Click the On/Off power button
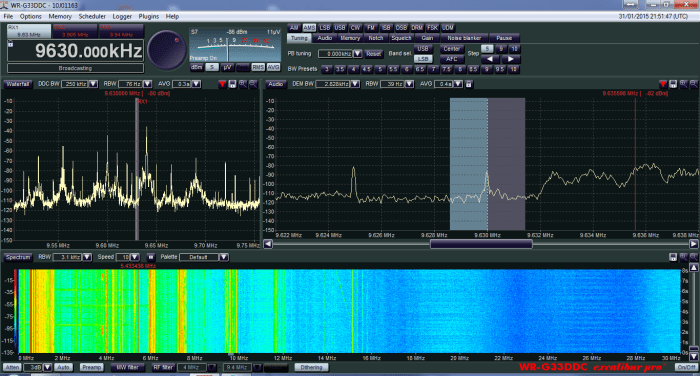Image resolution: width=700 pixels, height=376 pixels. 686,368
